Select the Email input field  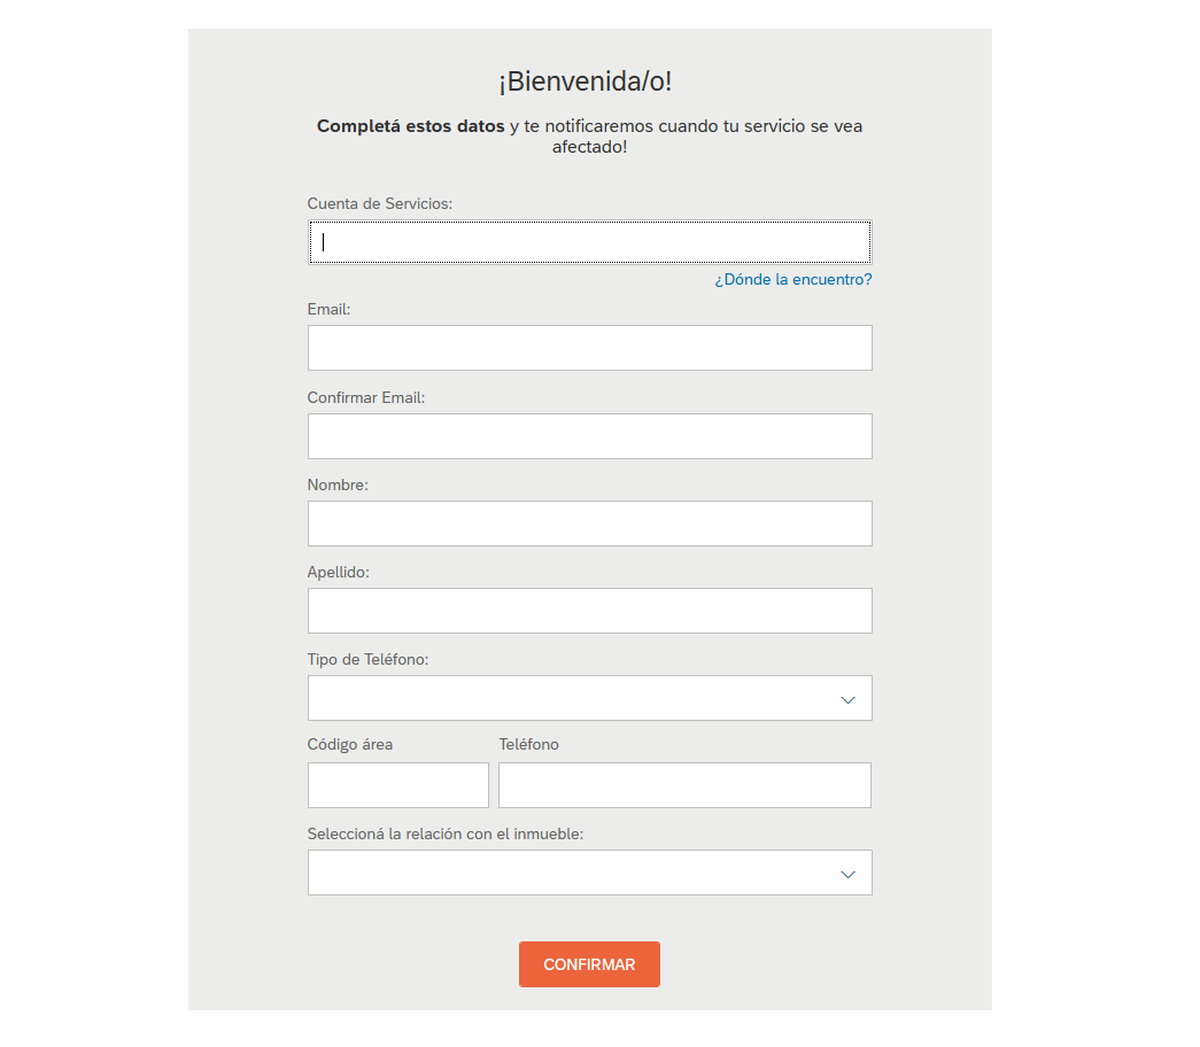point(589,347)
